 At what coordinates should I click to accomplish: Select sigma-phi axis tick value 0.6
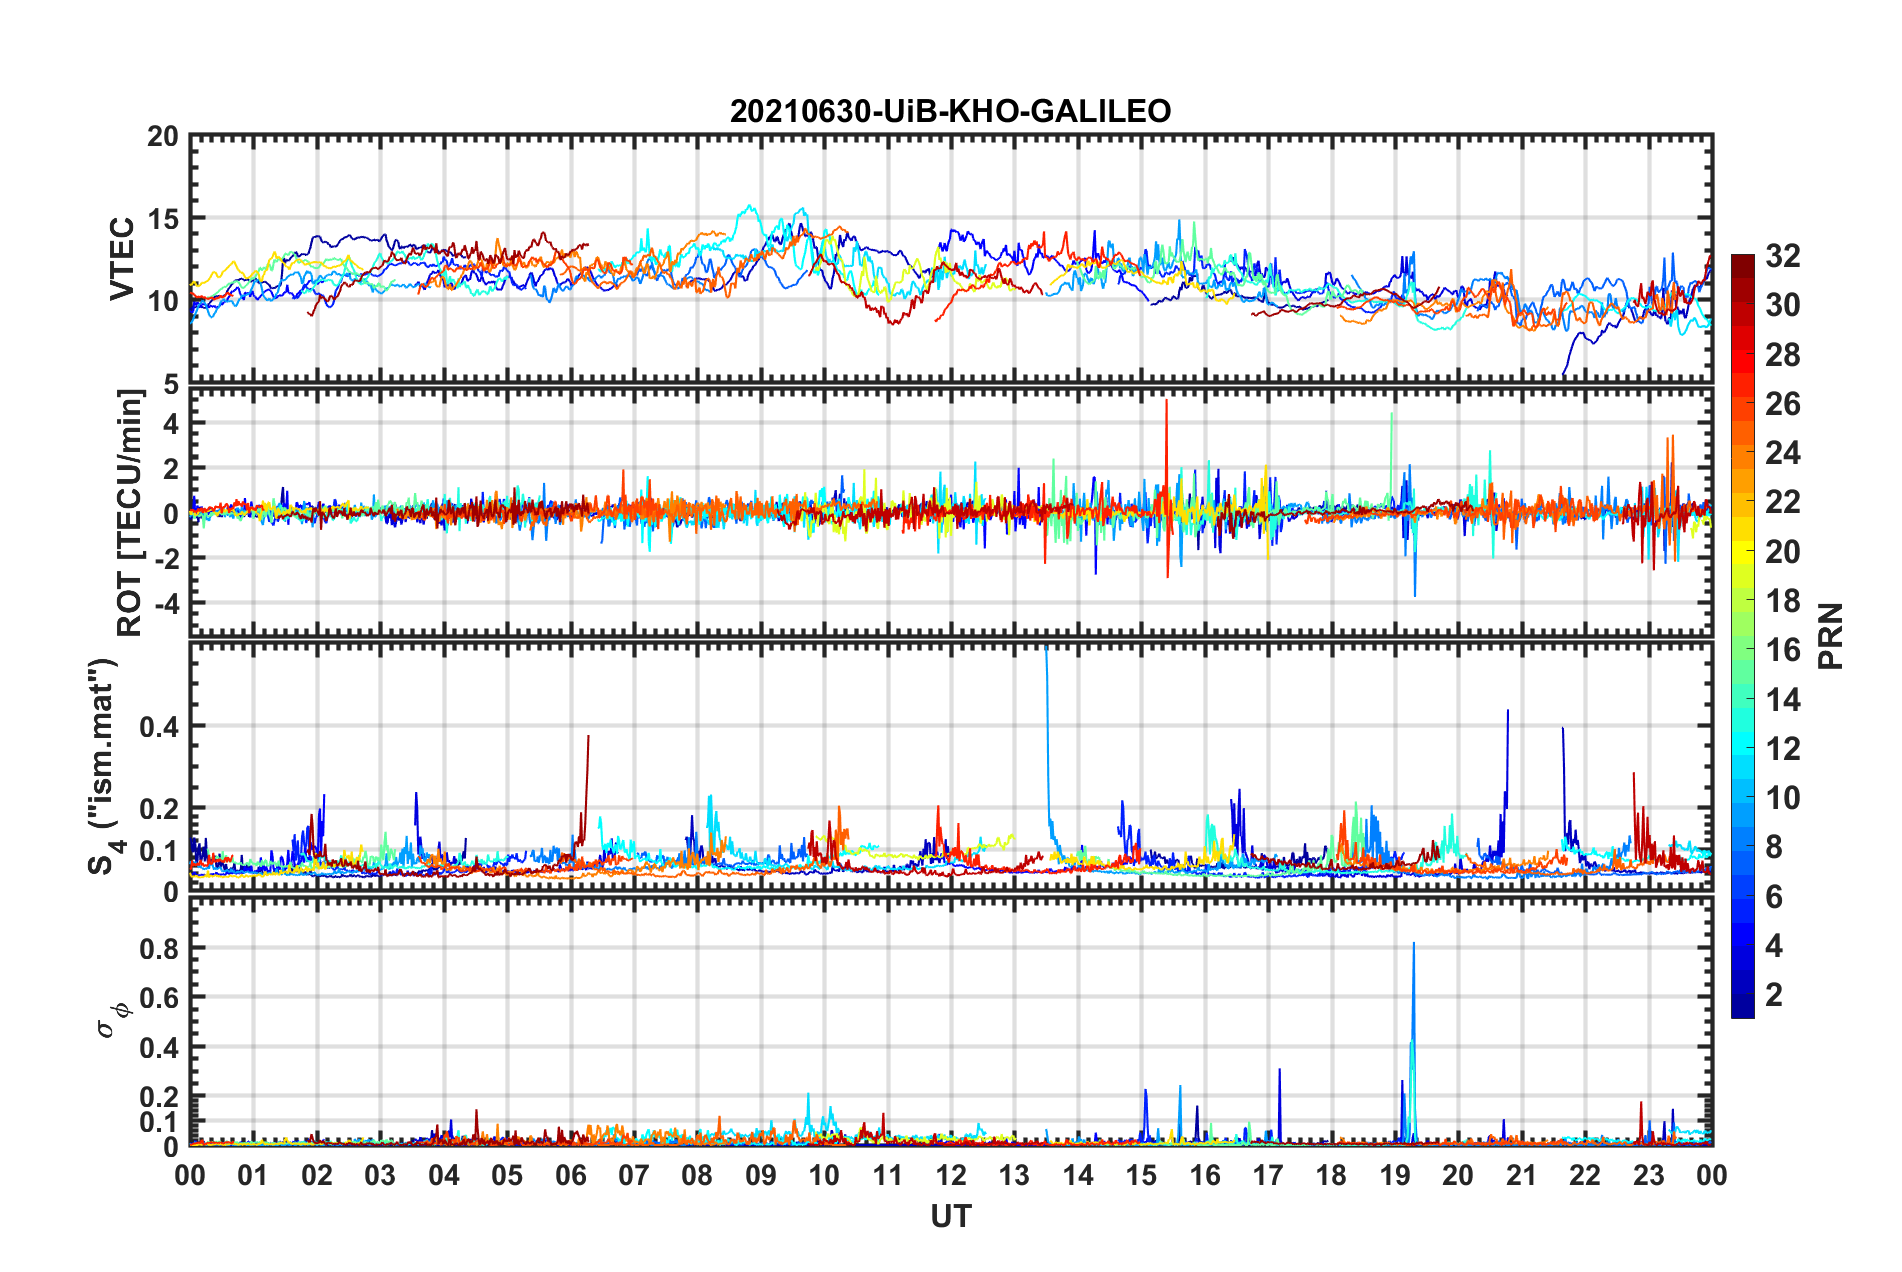[x=160, y=997]
